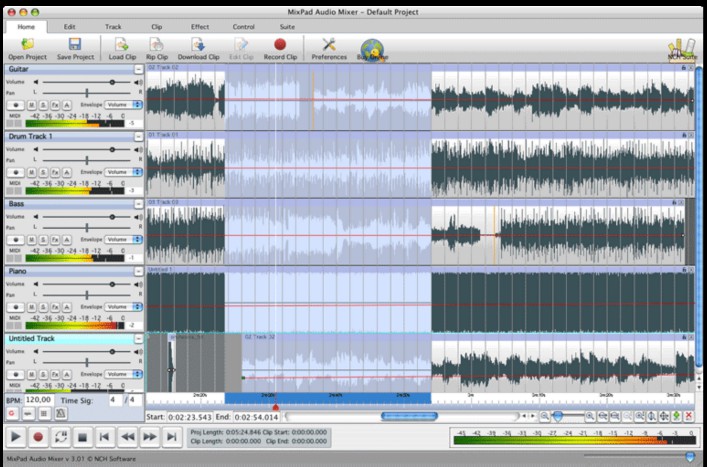
Task: Click the Rip Clip icon
Action: pos(157,45)
